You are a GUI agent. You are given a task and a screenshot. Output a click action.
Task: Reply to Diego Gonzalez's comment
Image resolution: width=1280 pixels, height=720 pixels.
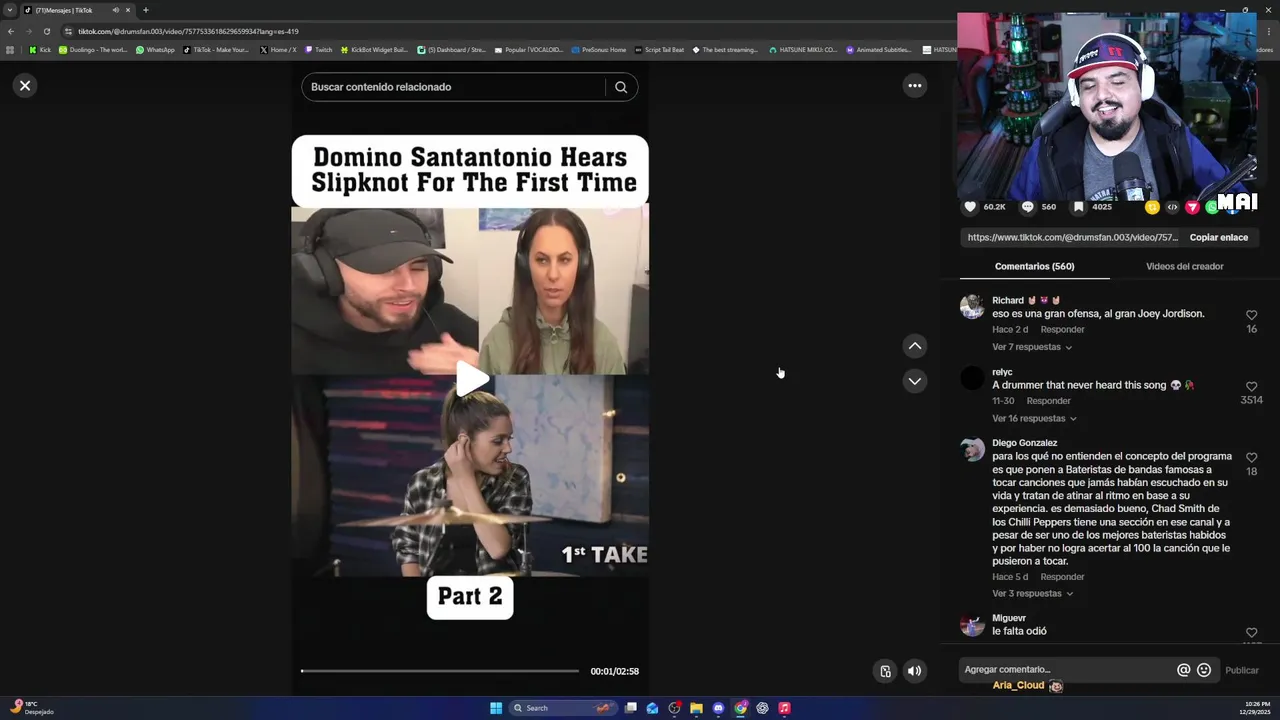[x=1062, y=577]
